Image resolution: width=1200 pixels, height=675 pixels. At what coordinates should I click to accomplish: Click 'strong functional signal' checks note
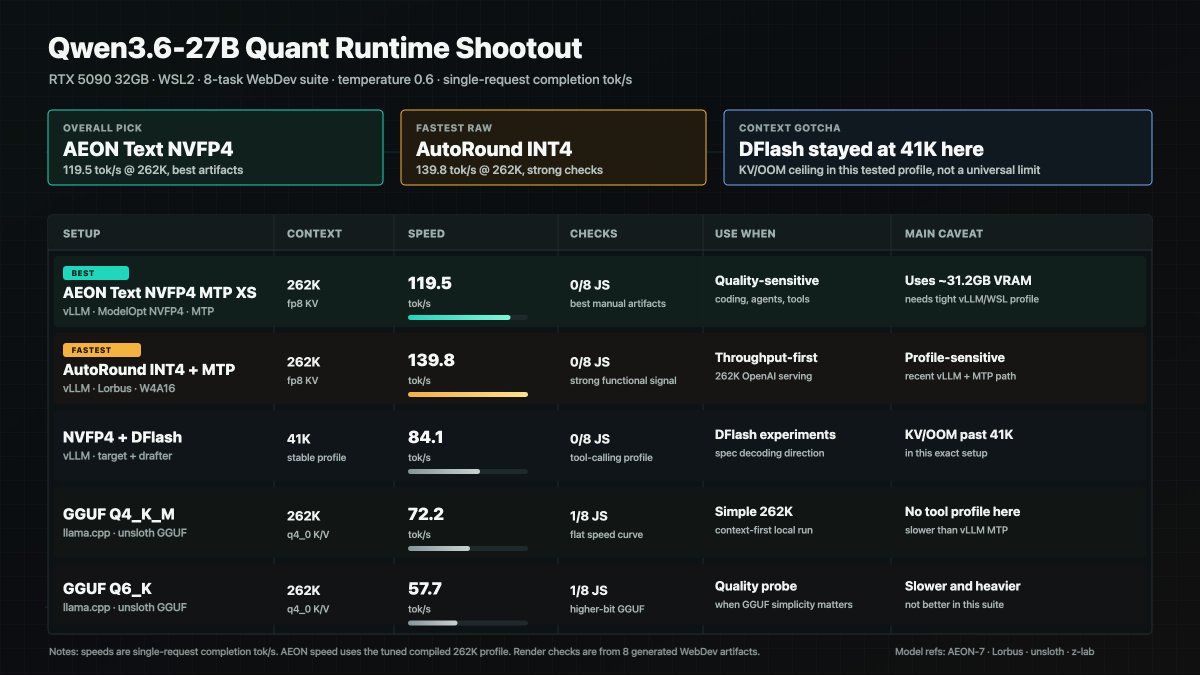623,380
